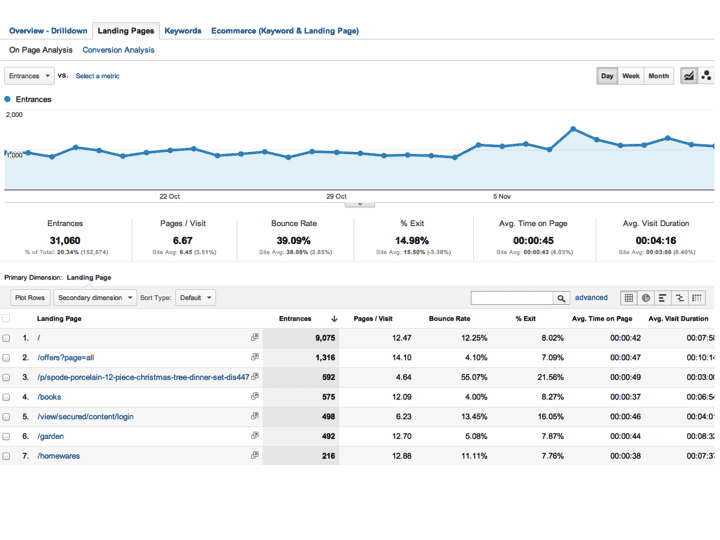Image resolution: width=720 pixels, height=540 pixels.
Task: Click into the table search field
Action: [511, 298]
